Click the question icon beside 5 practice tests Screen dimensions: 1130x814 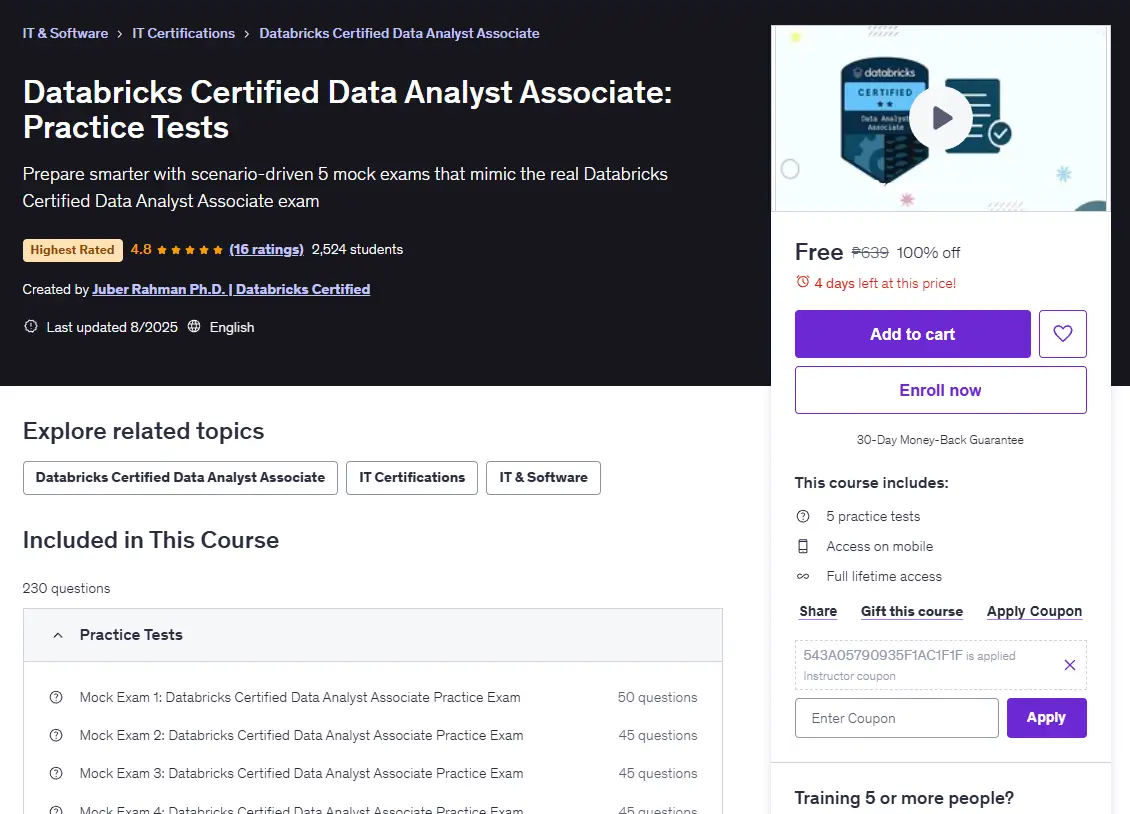[803, 516]
